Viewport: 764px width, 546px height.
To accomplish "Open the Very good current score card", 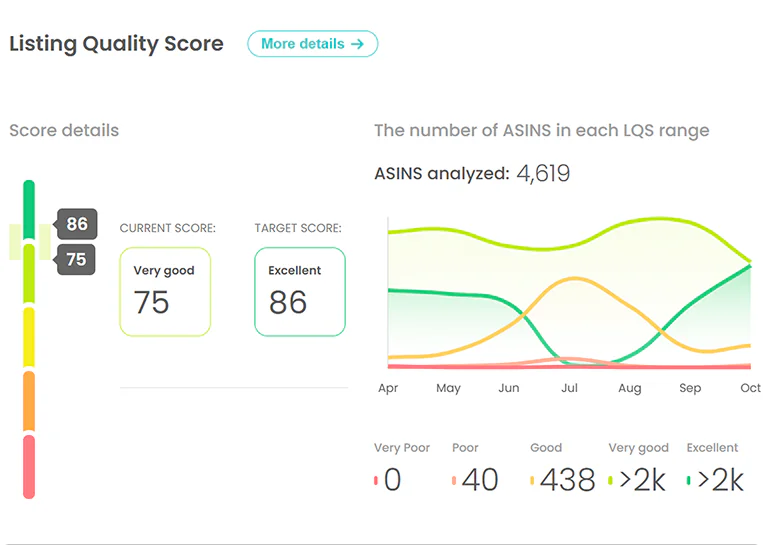I will [x=165, y=291].
